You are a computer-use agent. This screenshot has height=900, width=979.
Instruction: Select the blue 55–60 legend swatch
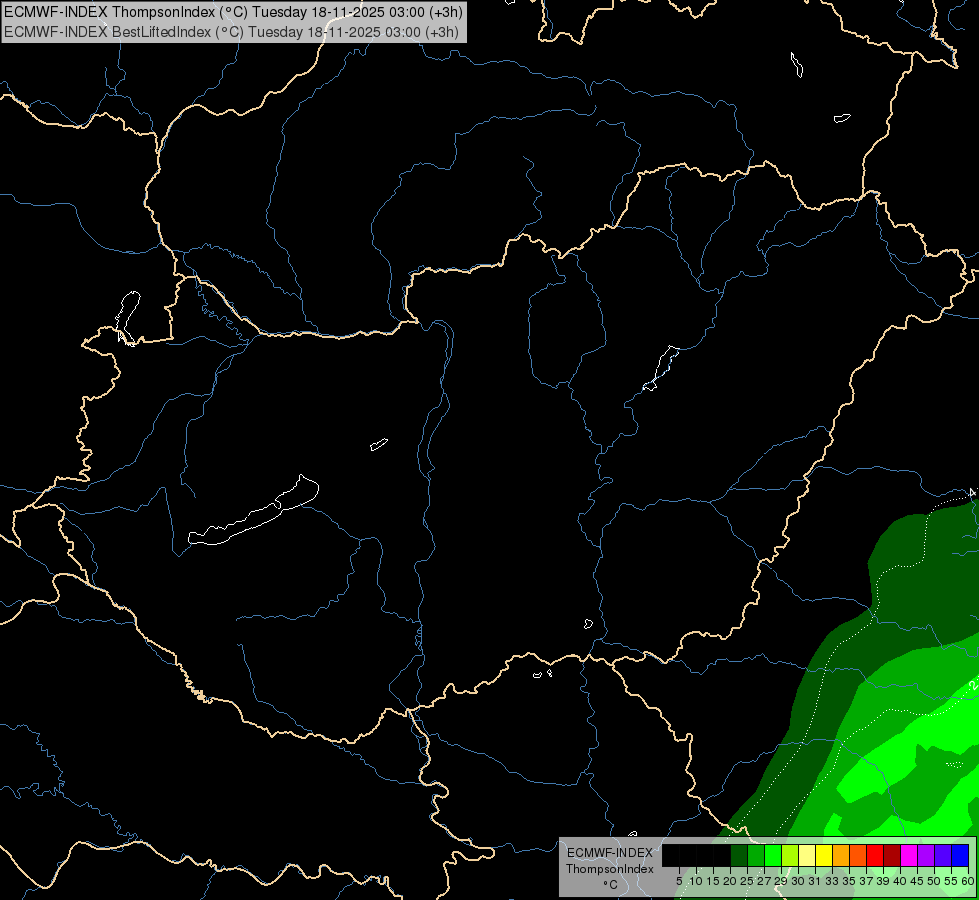pos(960,855)
